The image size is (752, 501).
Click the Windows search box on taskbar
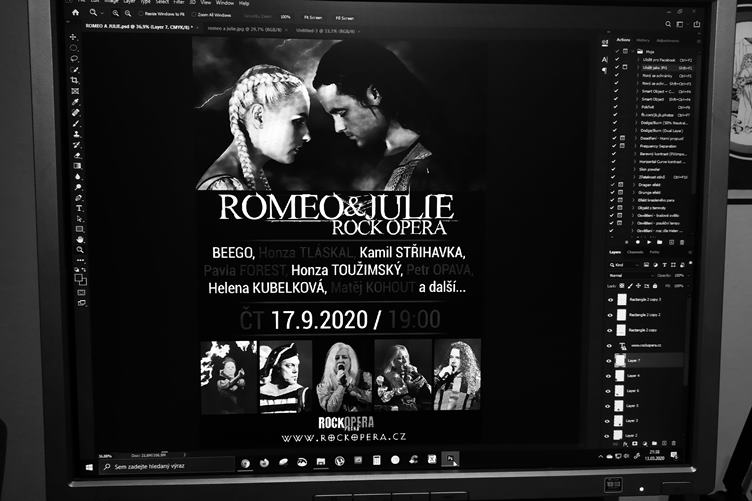coord(168,466)
